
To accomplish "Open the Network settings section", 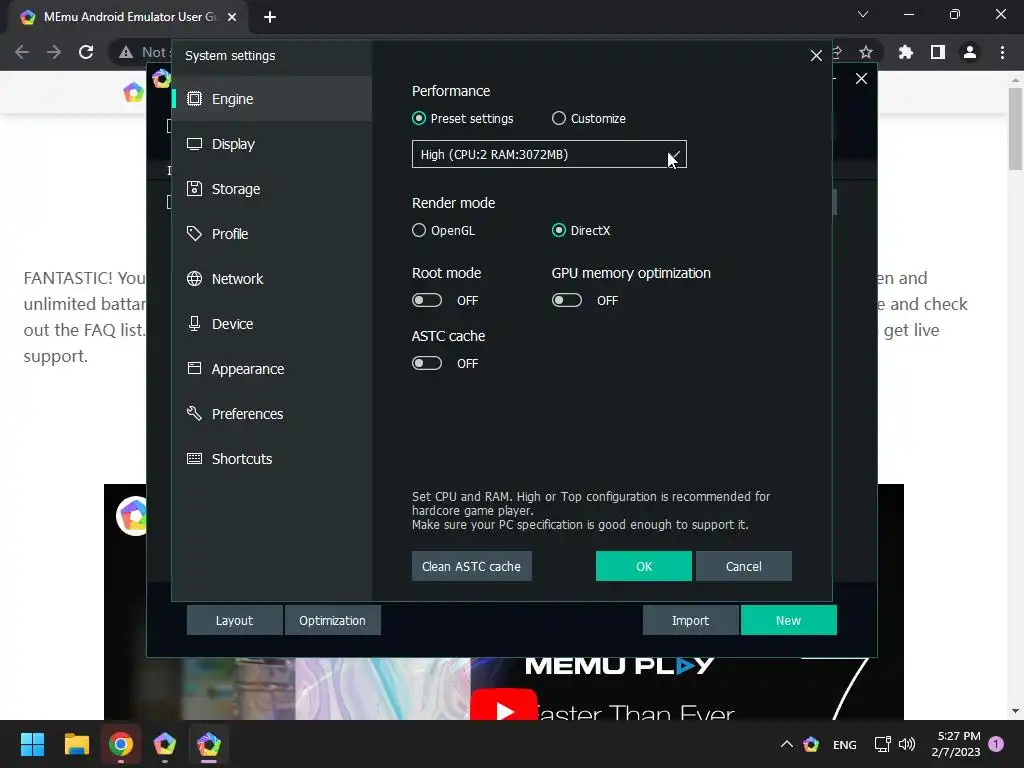I will click(272, 279).
